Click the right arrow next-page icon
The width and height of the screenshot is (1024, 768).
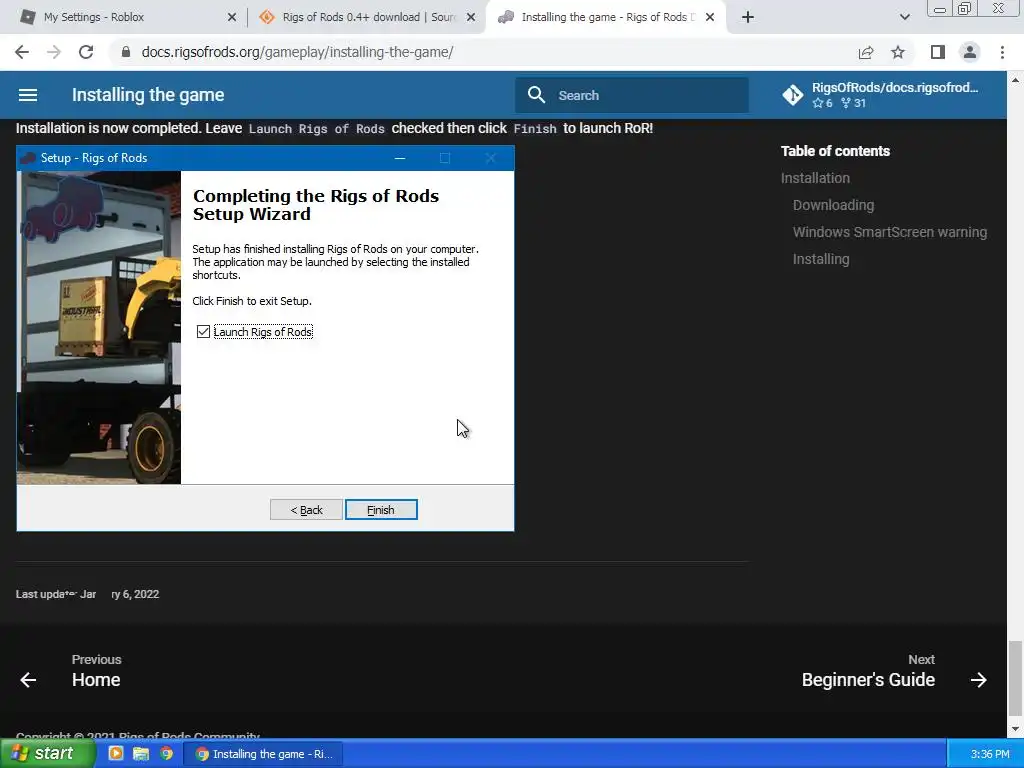coord(978,680)
